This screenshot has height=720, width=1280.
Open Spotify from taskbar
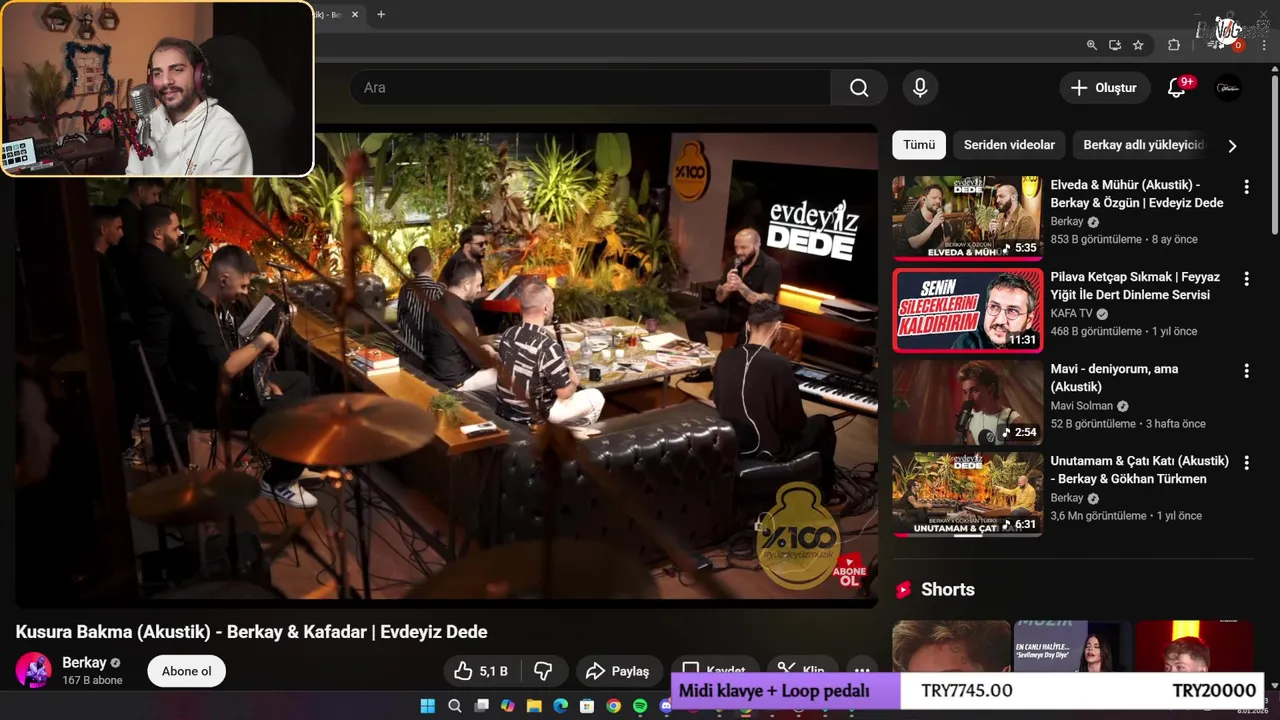pyautogui.click(x=640, y=706)
